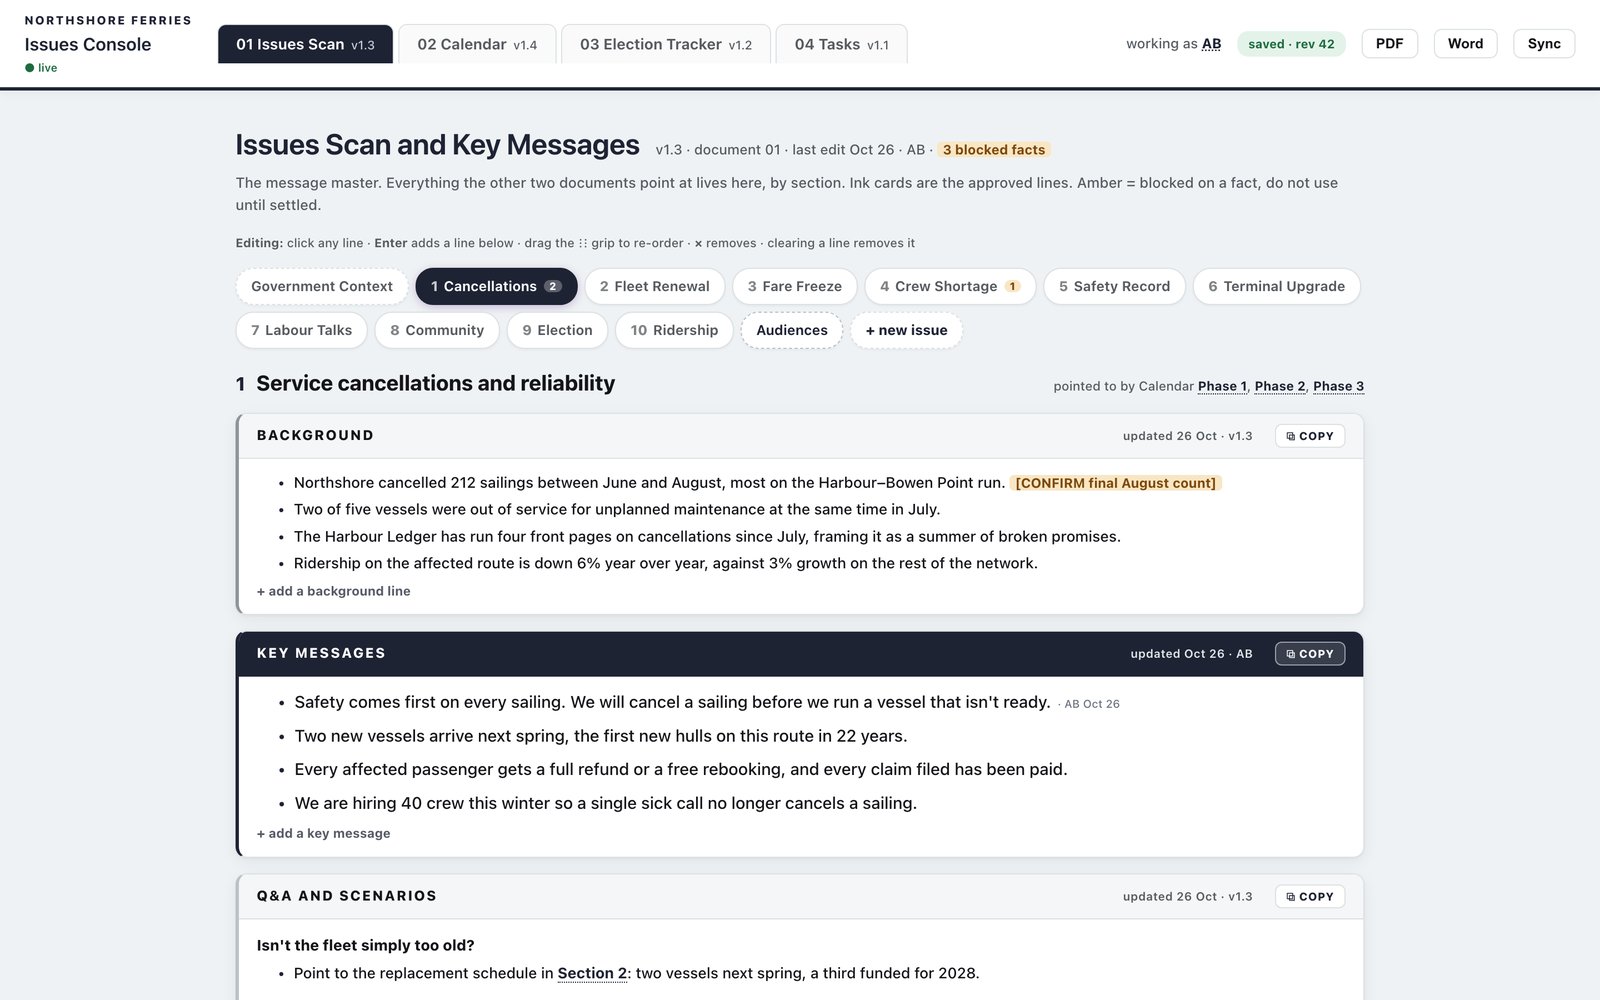
Task: Select the 8 Community chip
Action: [437, 330]
